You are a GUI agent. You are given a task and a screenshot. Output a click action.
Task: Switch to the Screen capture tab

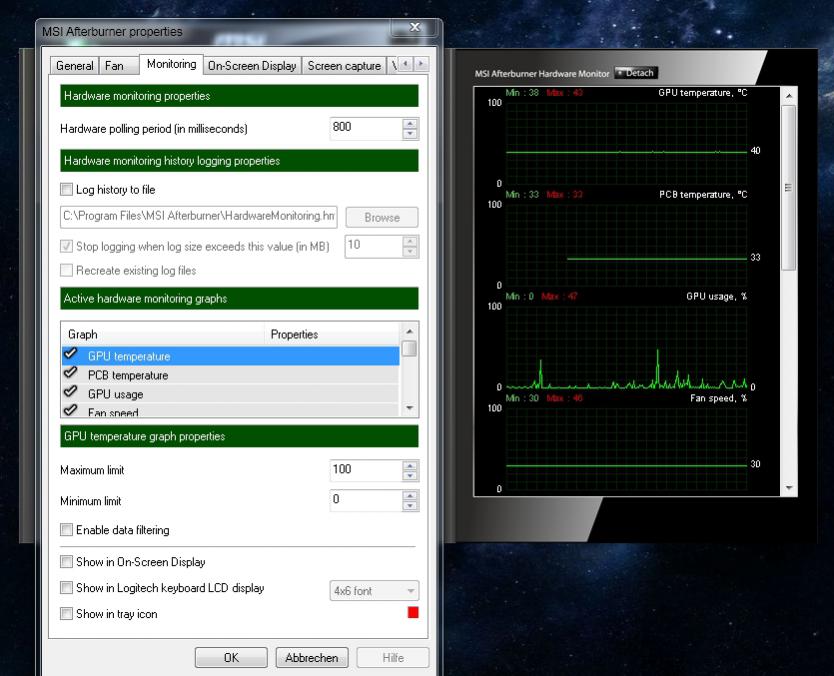(344, 65)
